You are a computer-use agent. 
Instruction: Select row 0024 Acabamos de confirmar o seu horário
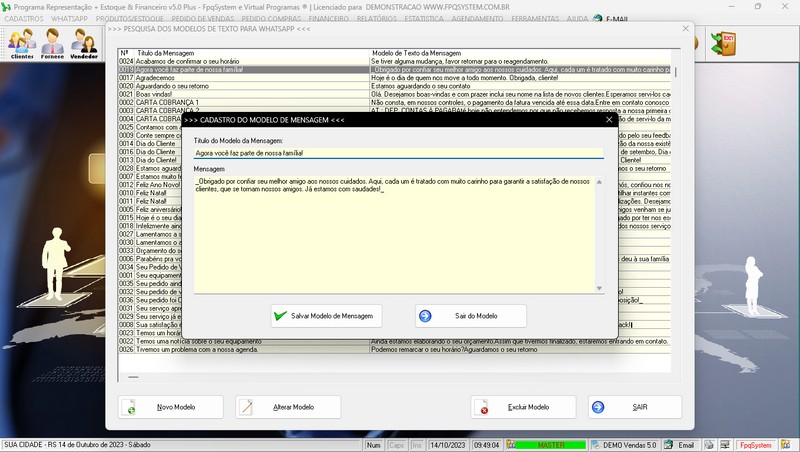tap(394, 61)
